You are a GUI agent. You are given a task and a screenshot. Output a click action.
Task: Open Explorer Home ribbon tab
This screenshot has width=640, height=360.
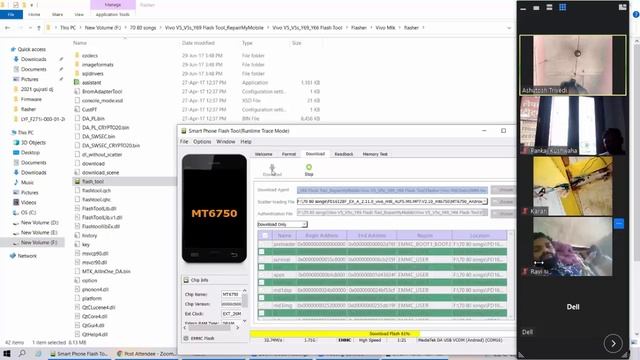pos(34,14)
